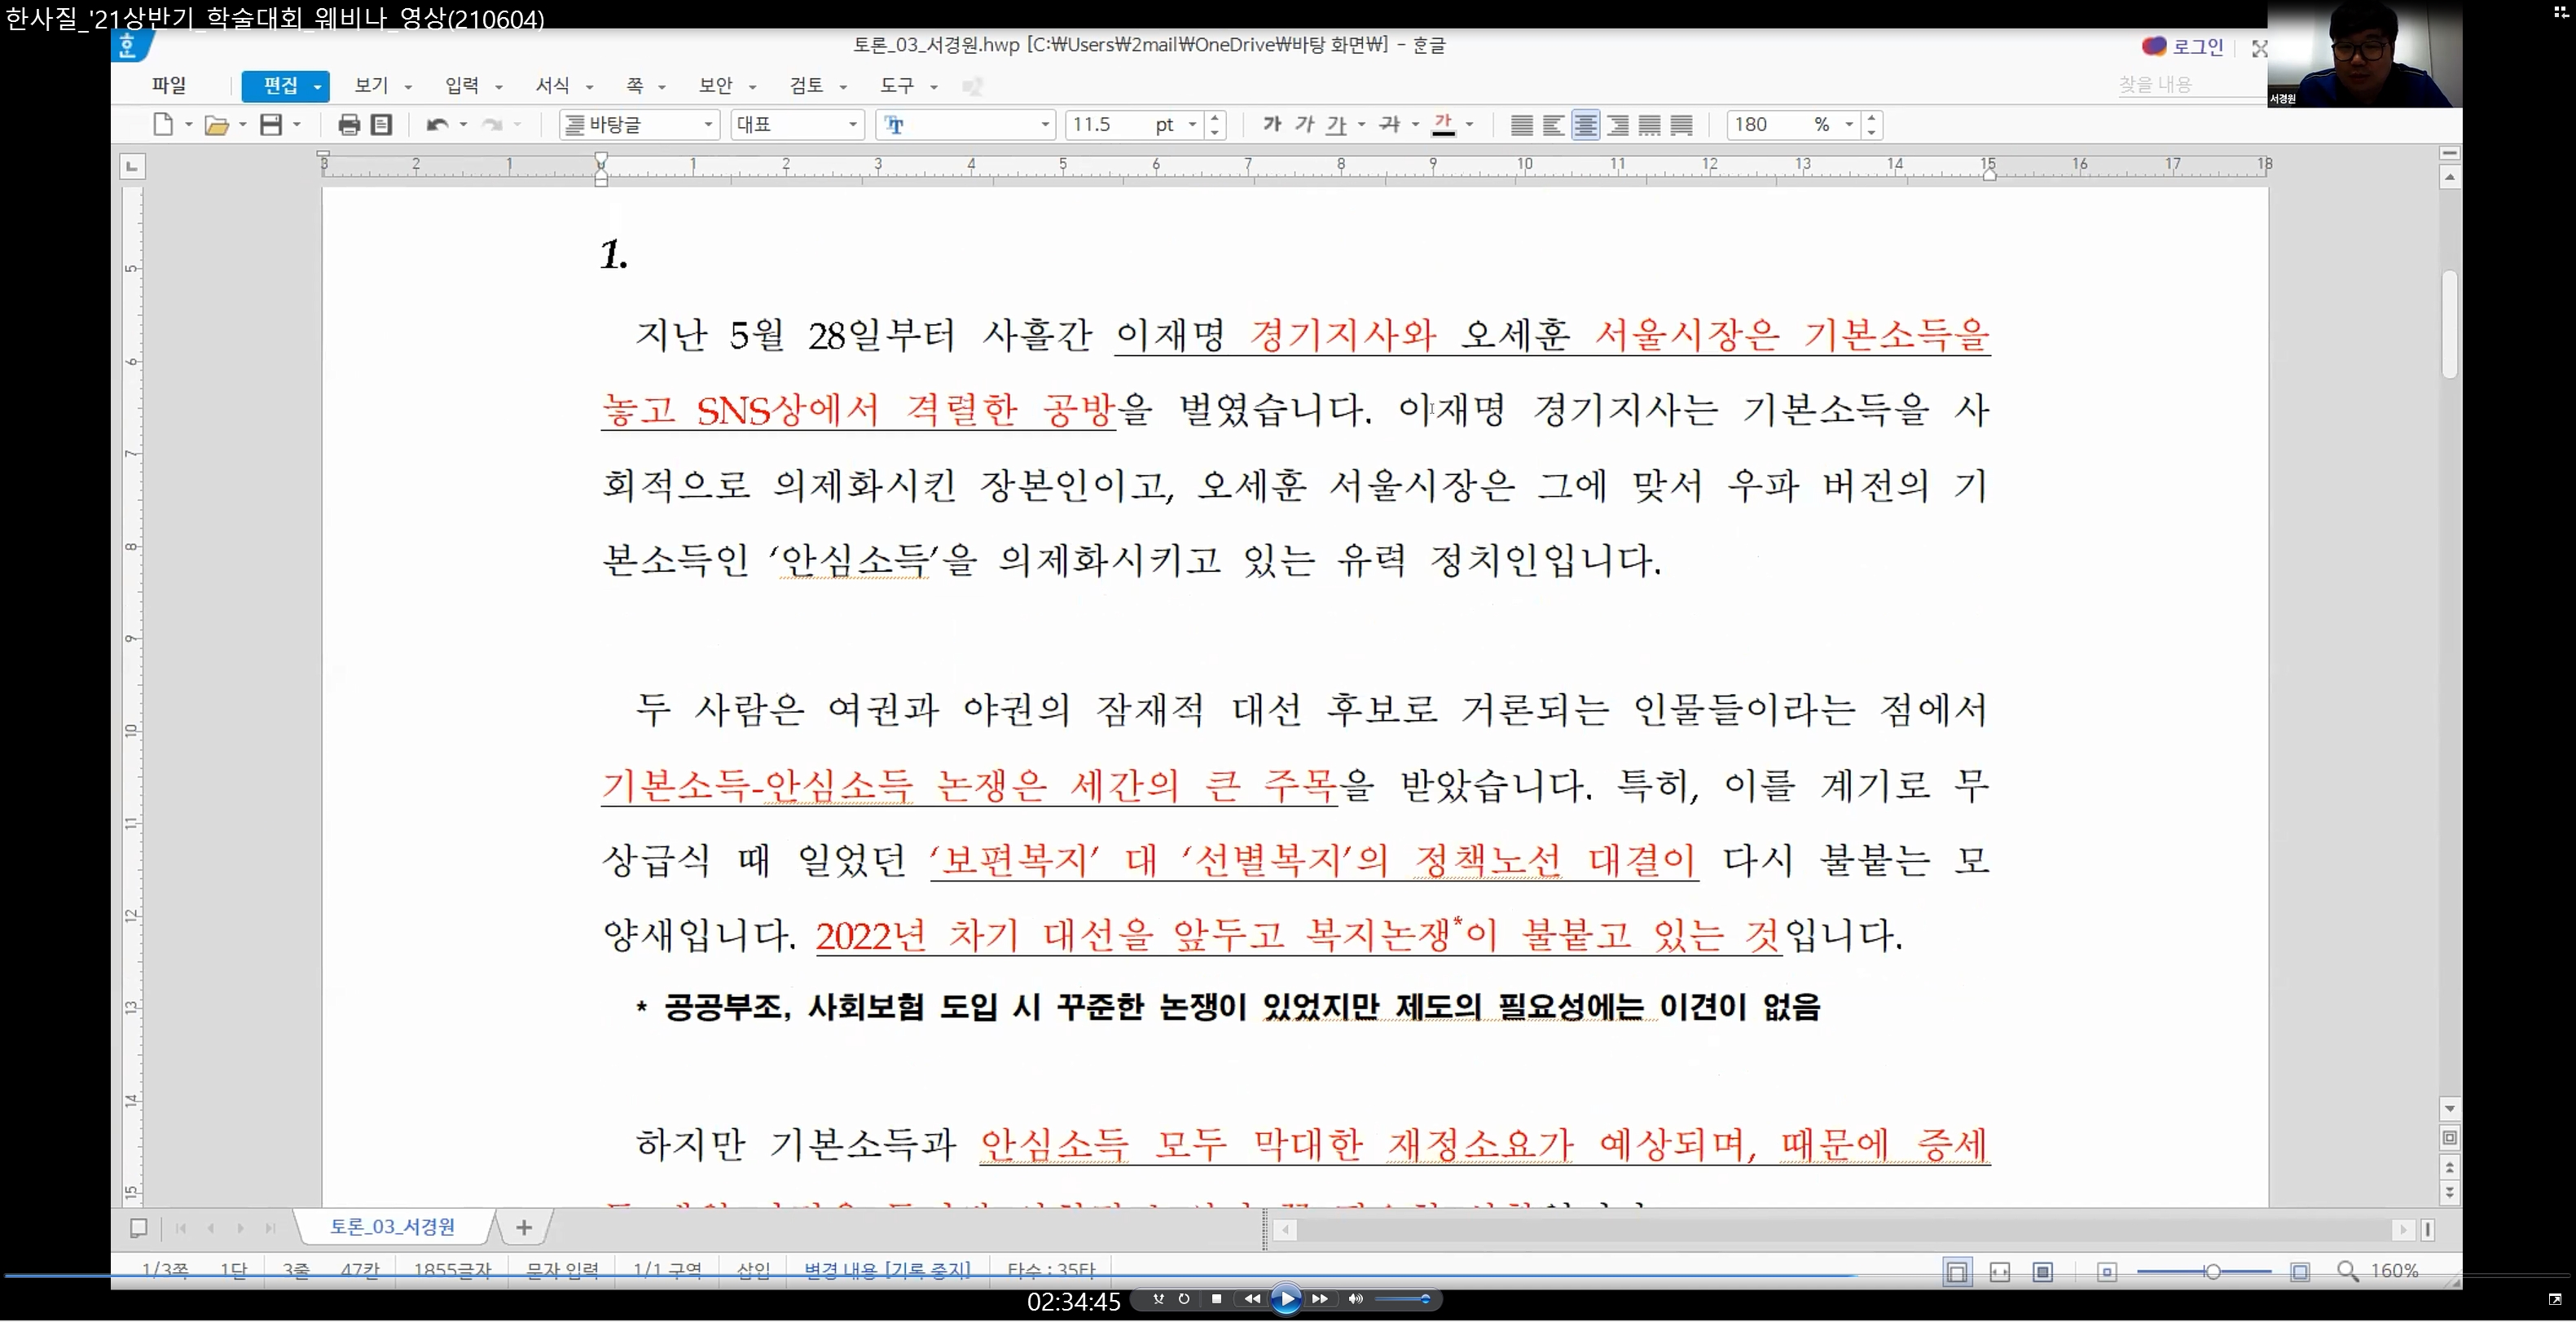Expand the 대표 language dropdown
Screen dimensions: 2576x1322
(x=852, y=125)
